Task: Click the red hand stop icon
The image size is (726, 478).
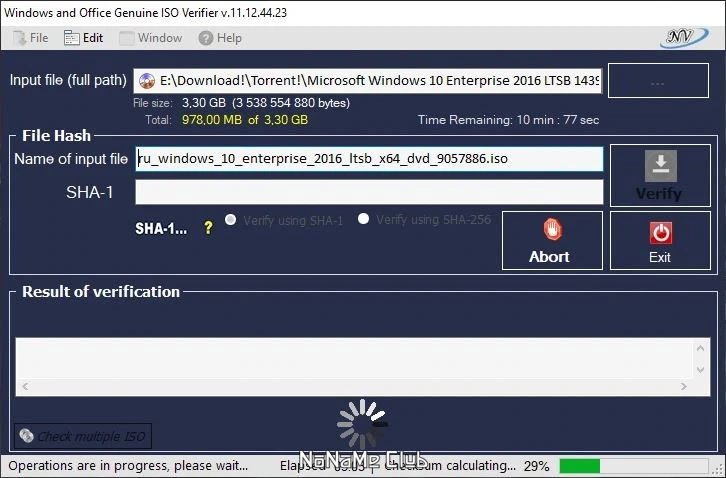Action: tap(552, 230)
